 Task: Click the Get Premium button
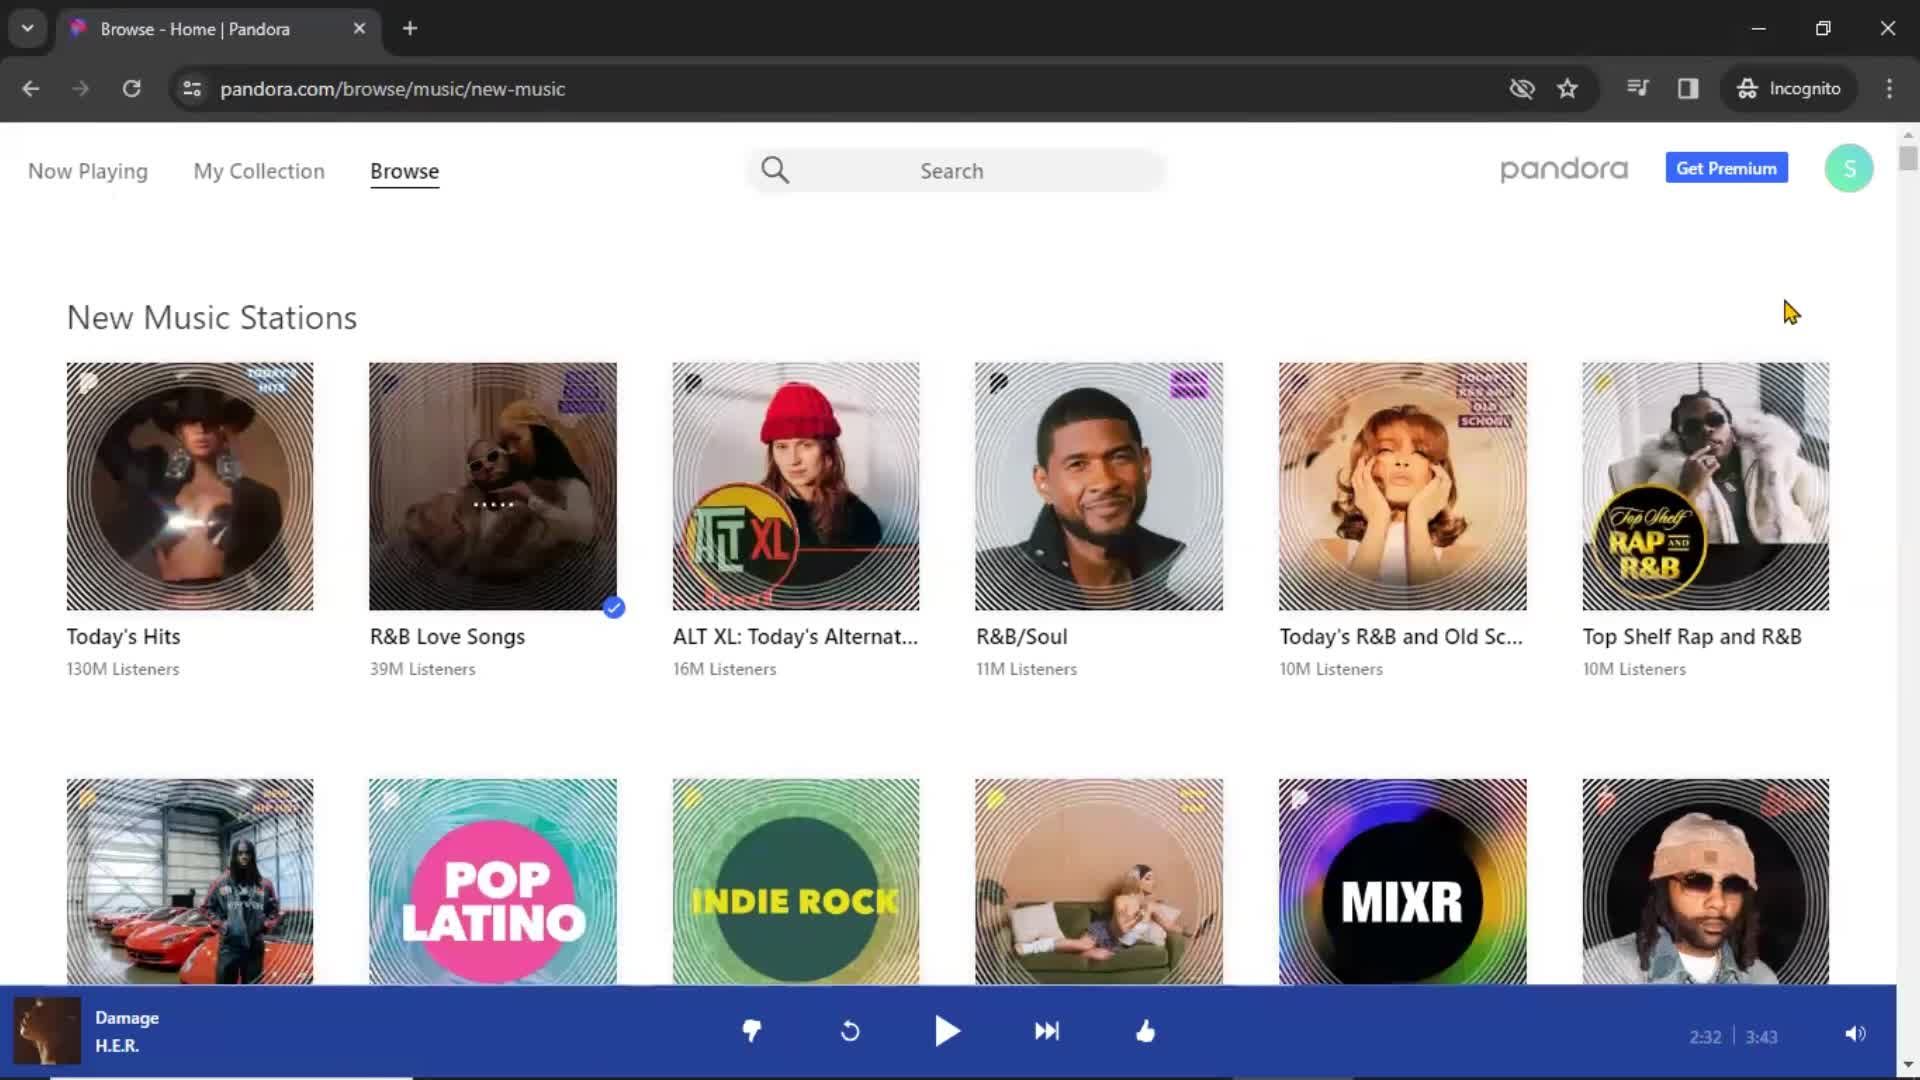click(x=1726, y=168)
